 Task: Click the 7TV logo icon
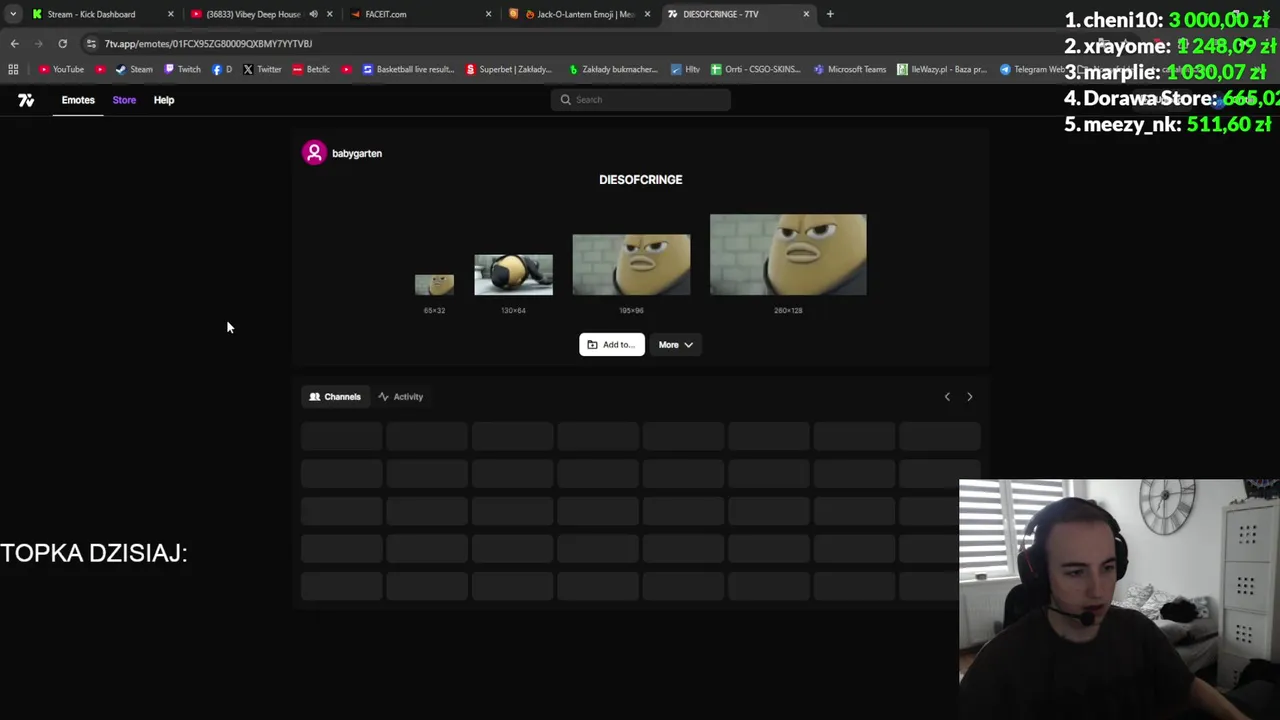[26, 100]
